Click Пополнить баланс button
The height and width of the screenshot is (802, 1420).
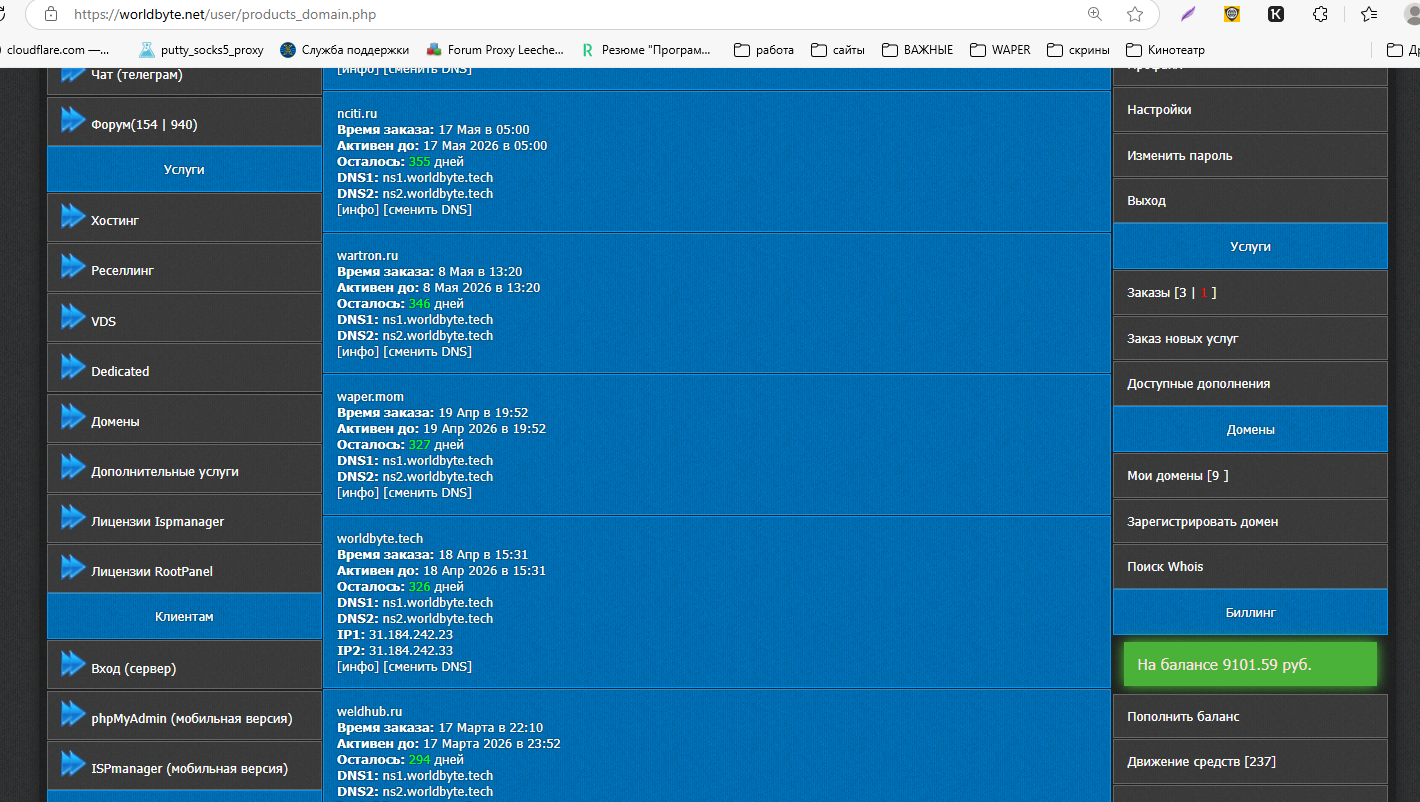tap(1183, 717)
